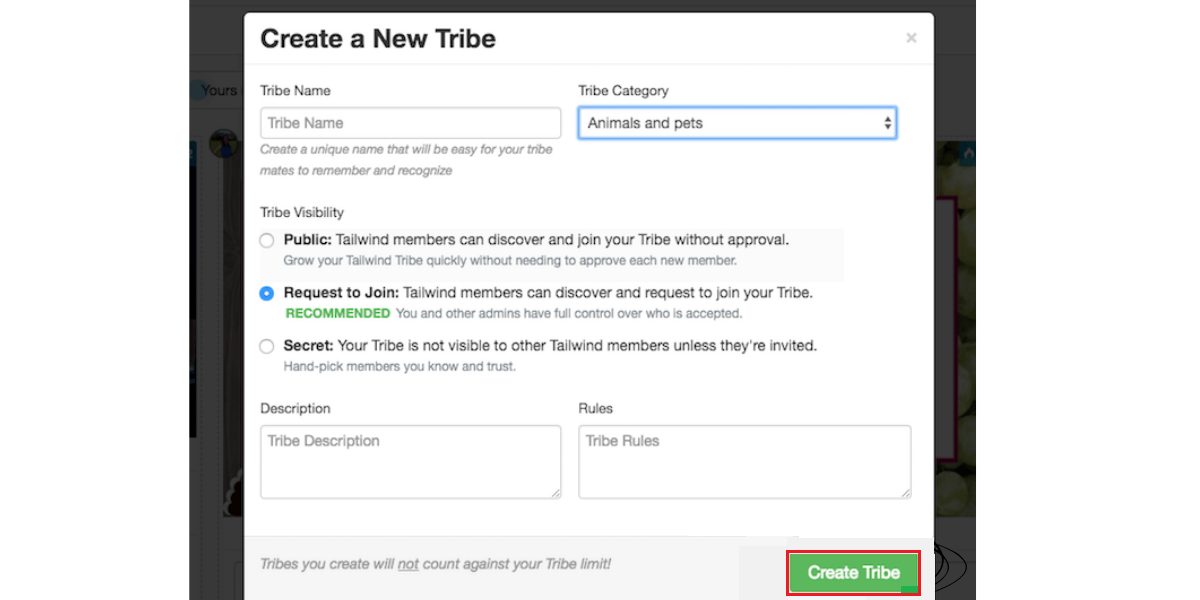
Task: Click the up-down arrows of Animals and pets
Action: [x=887, y=123]
